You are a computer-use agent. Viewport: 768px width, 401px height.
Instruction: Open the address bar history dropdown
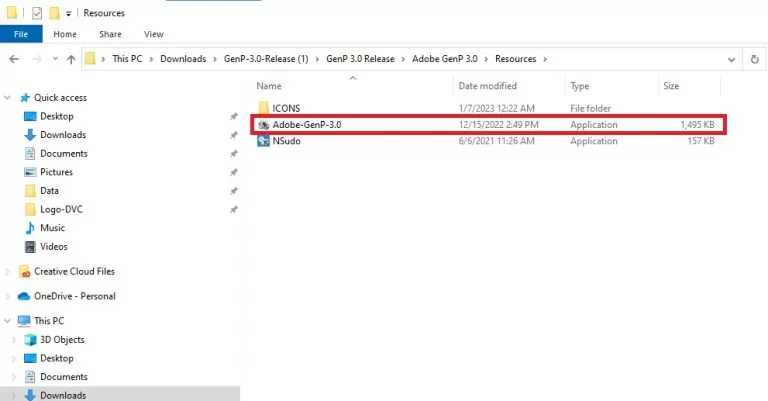[729, 59]
